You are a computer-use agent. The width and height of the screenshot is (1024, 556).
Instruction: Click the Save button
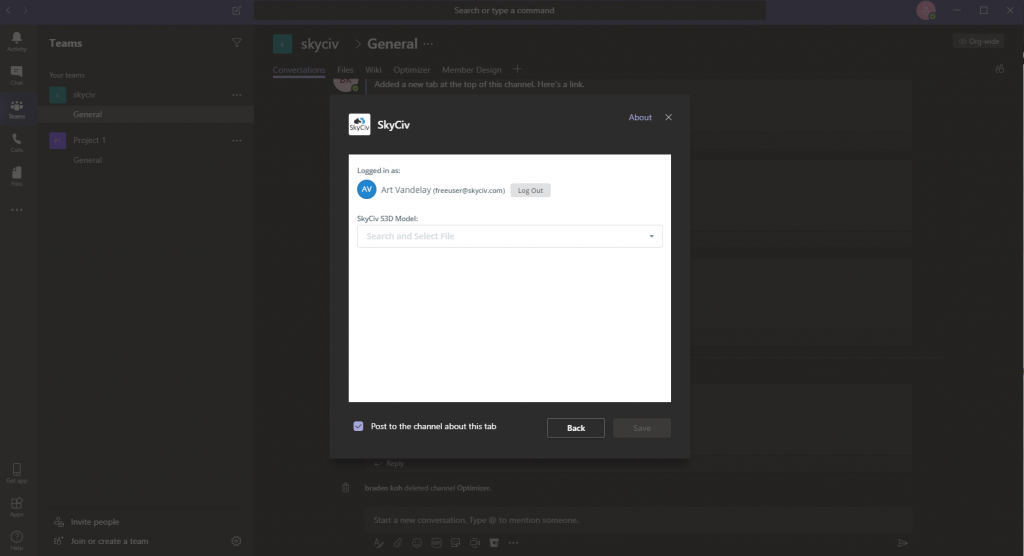coord(641,428)
